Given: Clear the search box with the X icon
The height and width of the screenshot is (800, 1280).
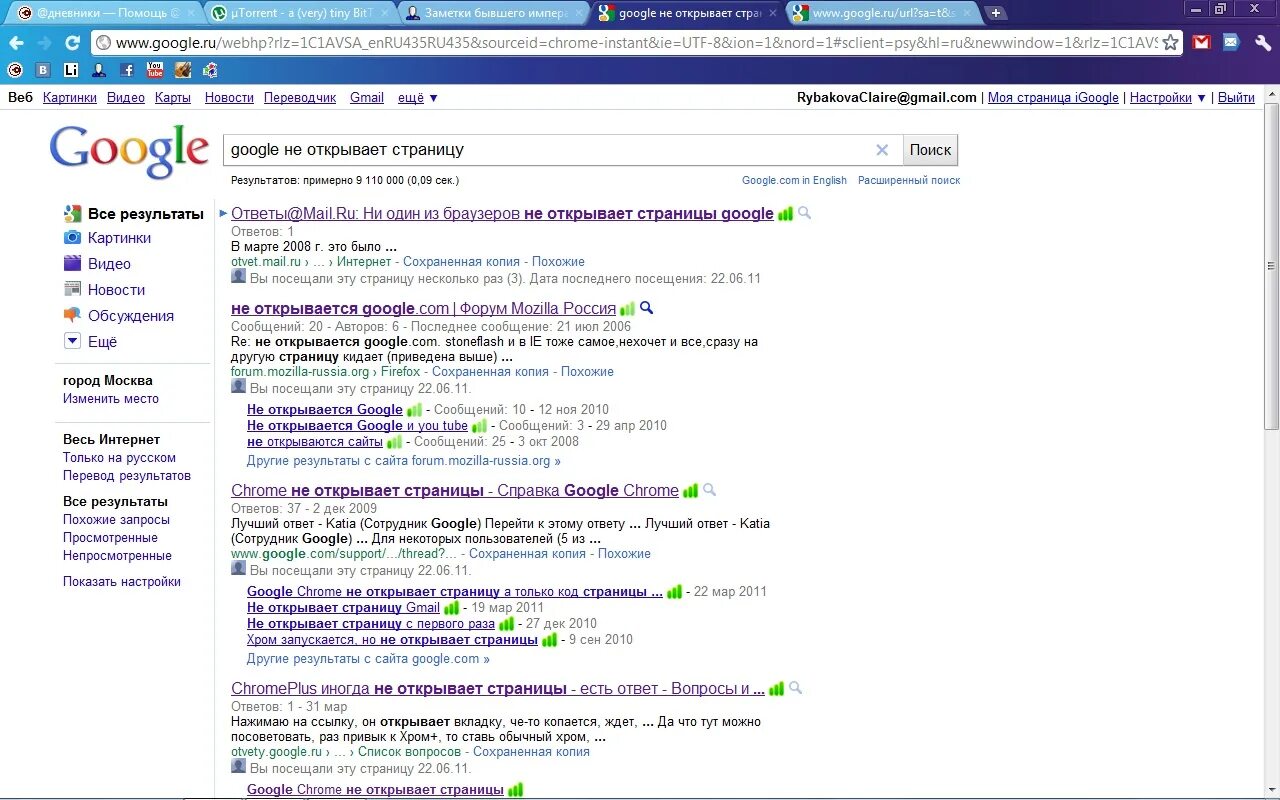Looking at the screenshot, I should (x=882, y=150).
